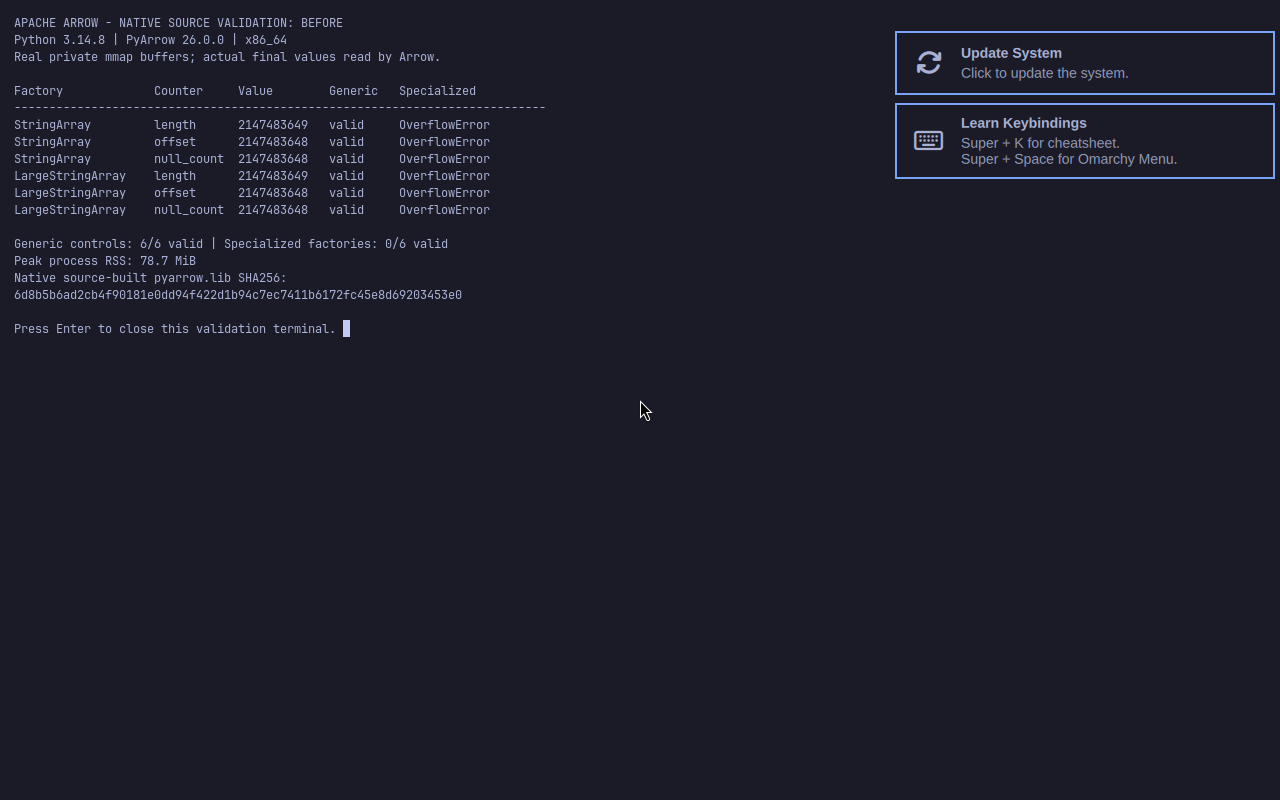Click the 'Specialized' column header

(x=437, y=91)
